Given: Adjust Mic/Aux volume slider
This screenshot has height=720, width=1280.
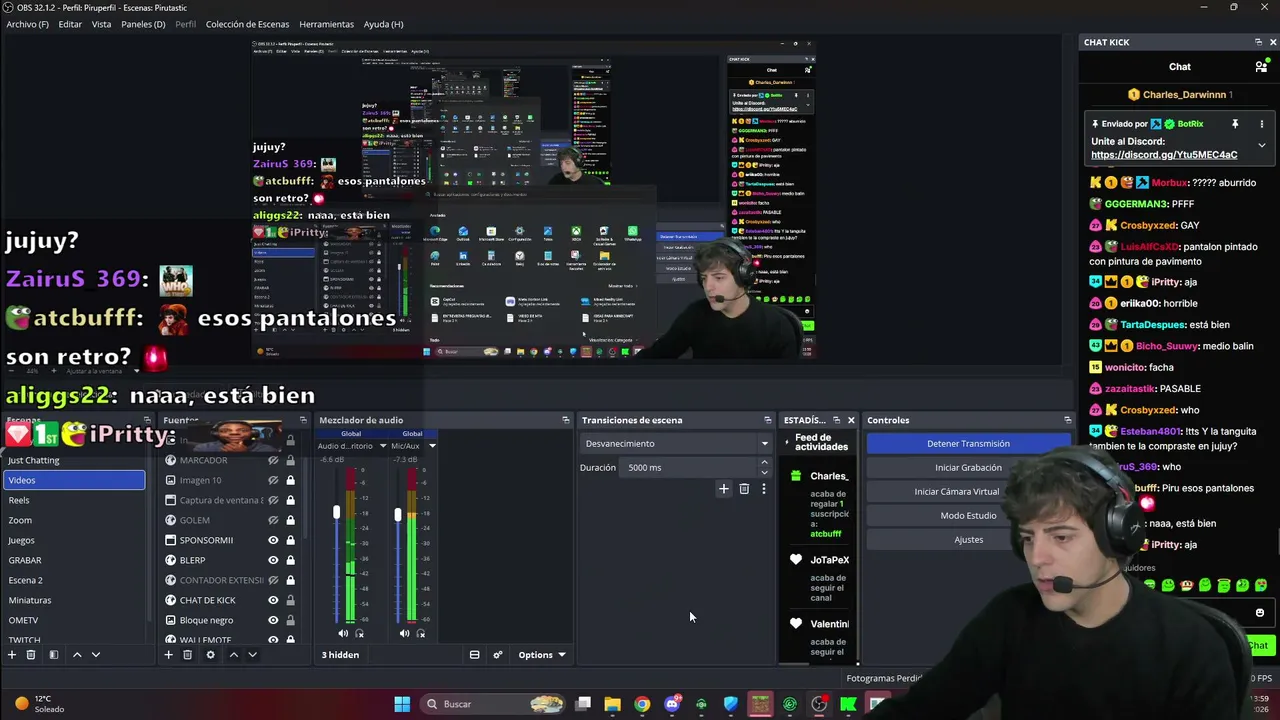Looking at the screenshot, I should [x=397, y=514].
